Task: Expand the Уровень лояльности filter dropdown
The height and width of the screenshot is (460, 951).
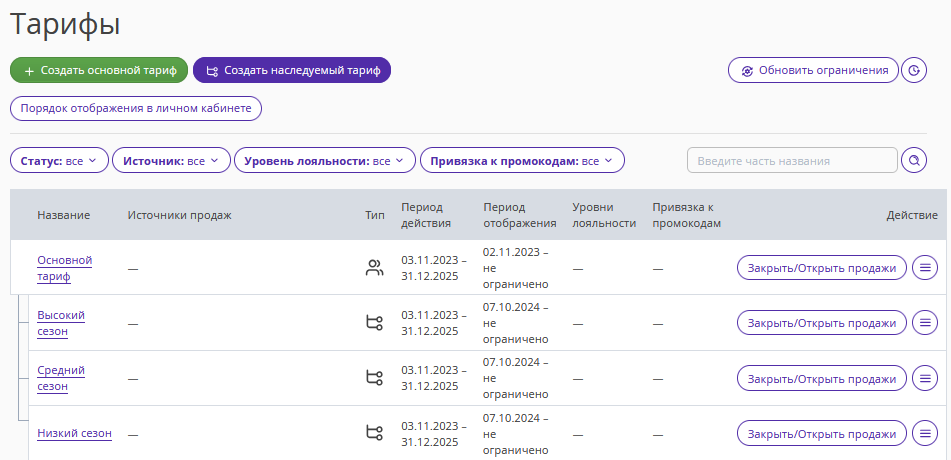Action: (325, 161)
